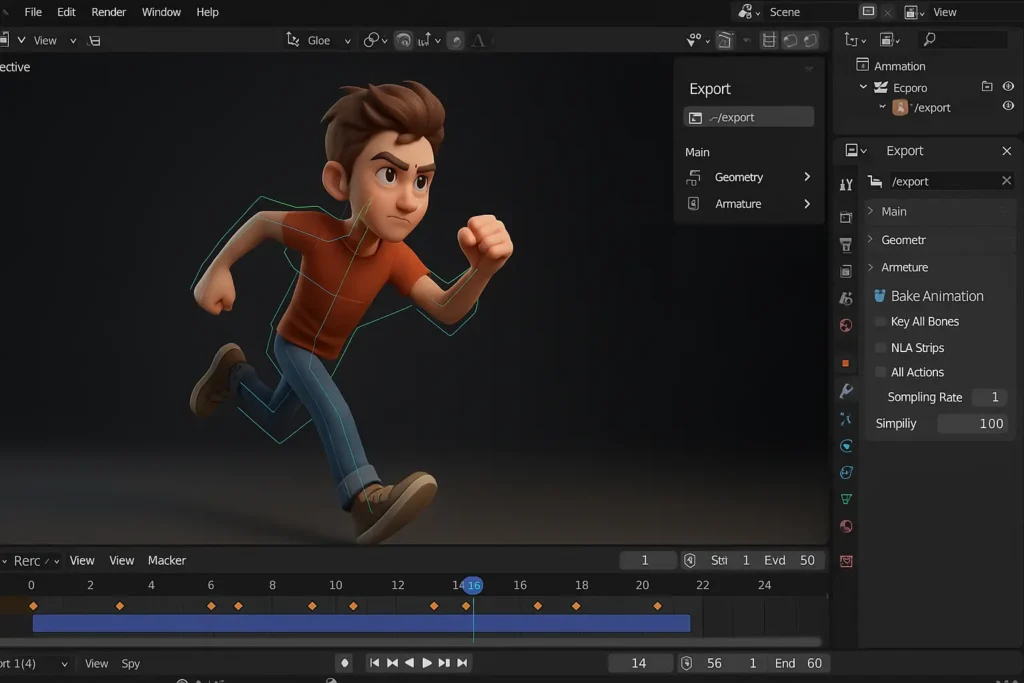Click the exclude-from-layer icon on Ecporo row

point(987,86)
